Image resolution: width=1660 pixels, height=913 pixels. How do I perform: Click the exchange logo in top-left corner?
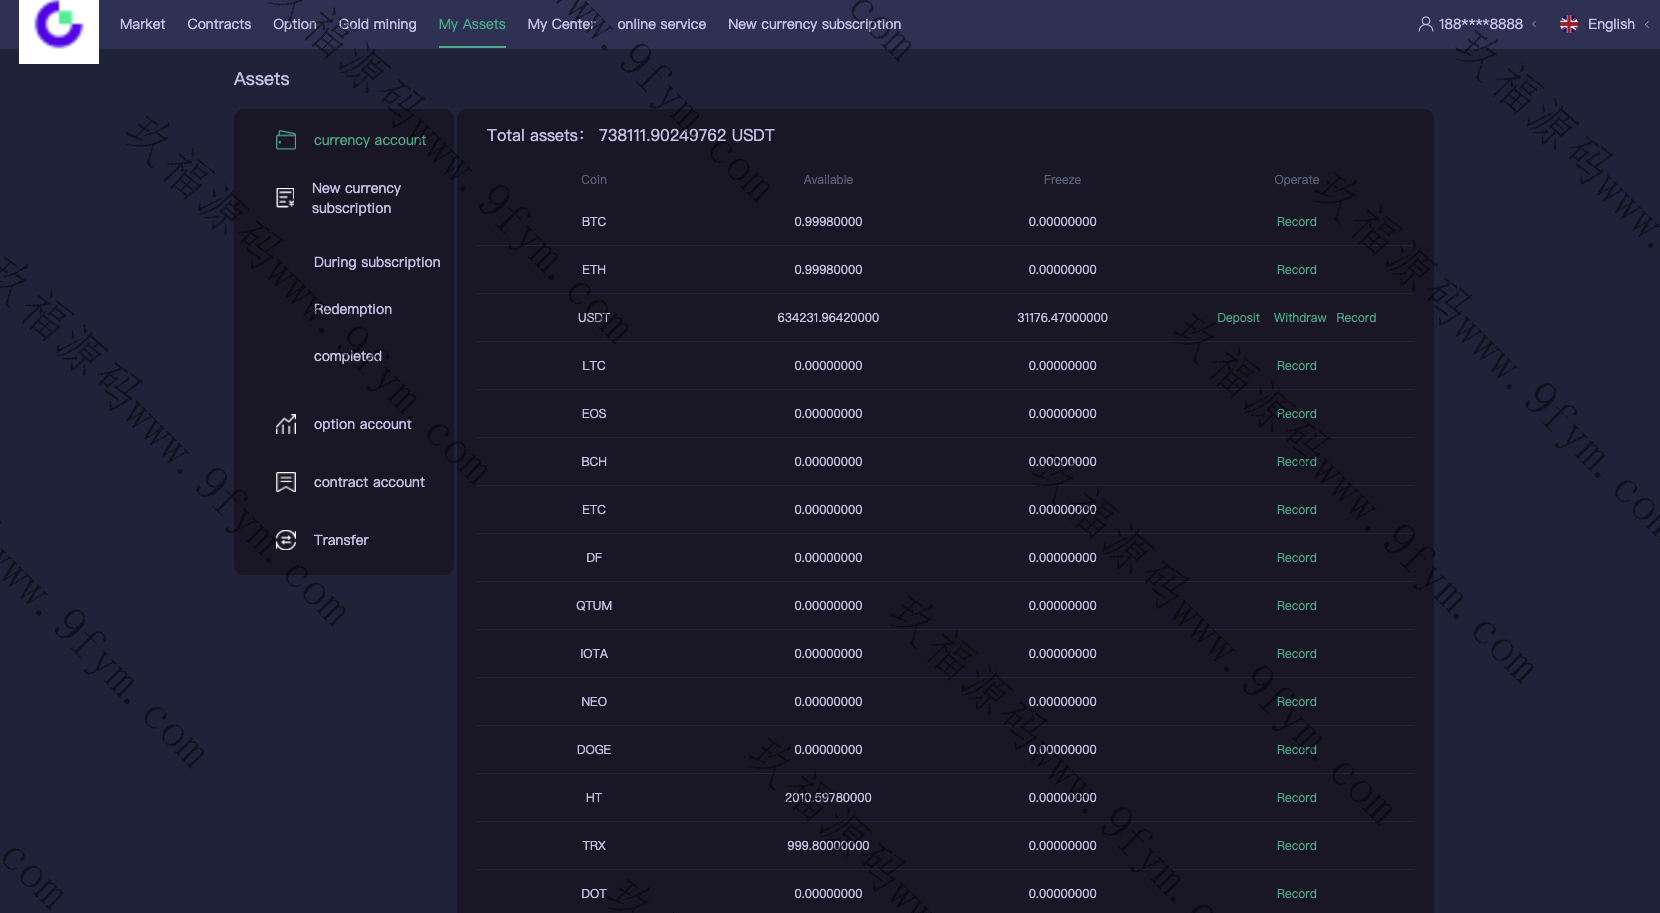click(59, 27)
